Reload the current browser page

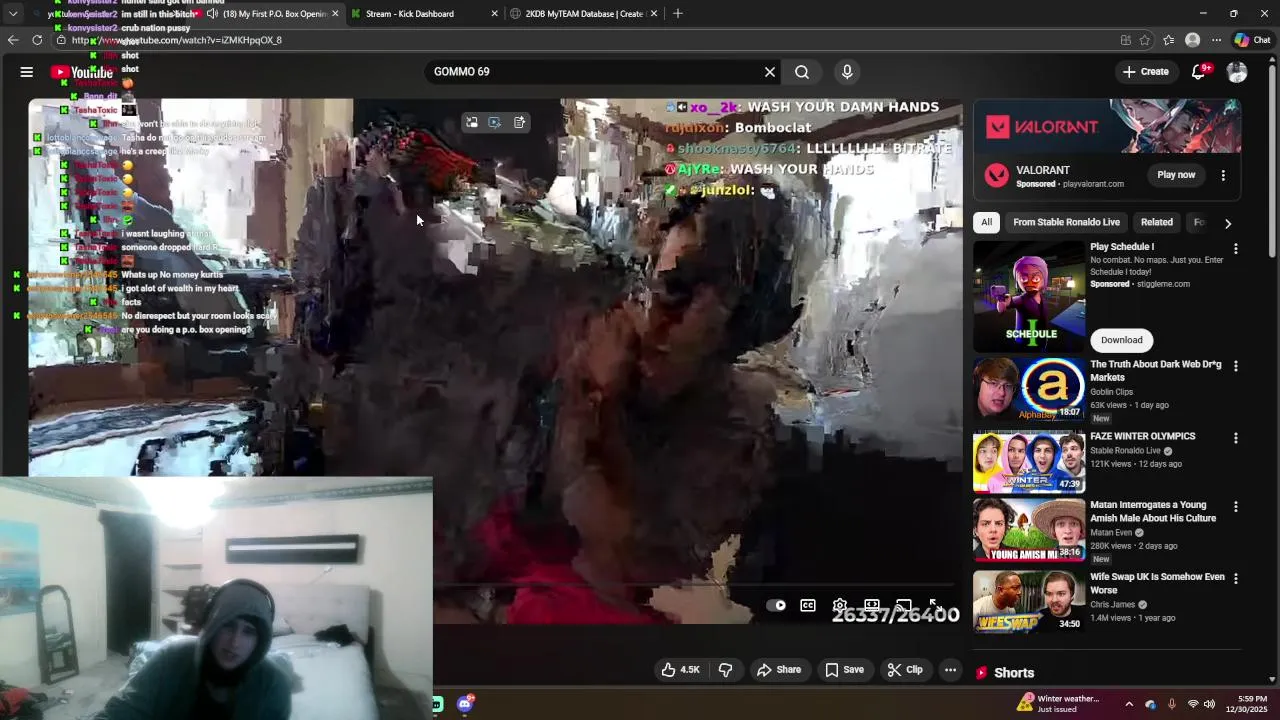click(37, 40)
